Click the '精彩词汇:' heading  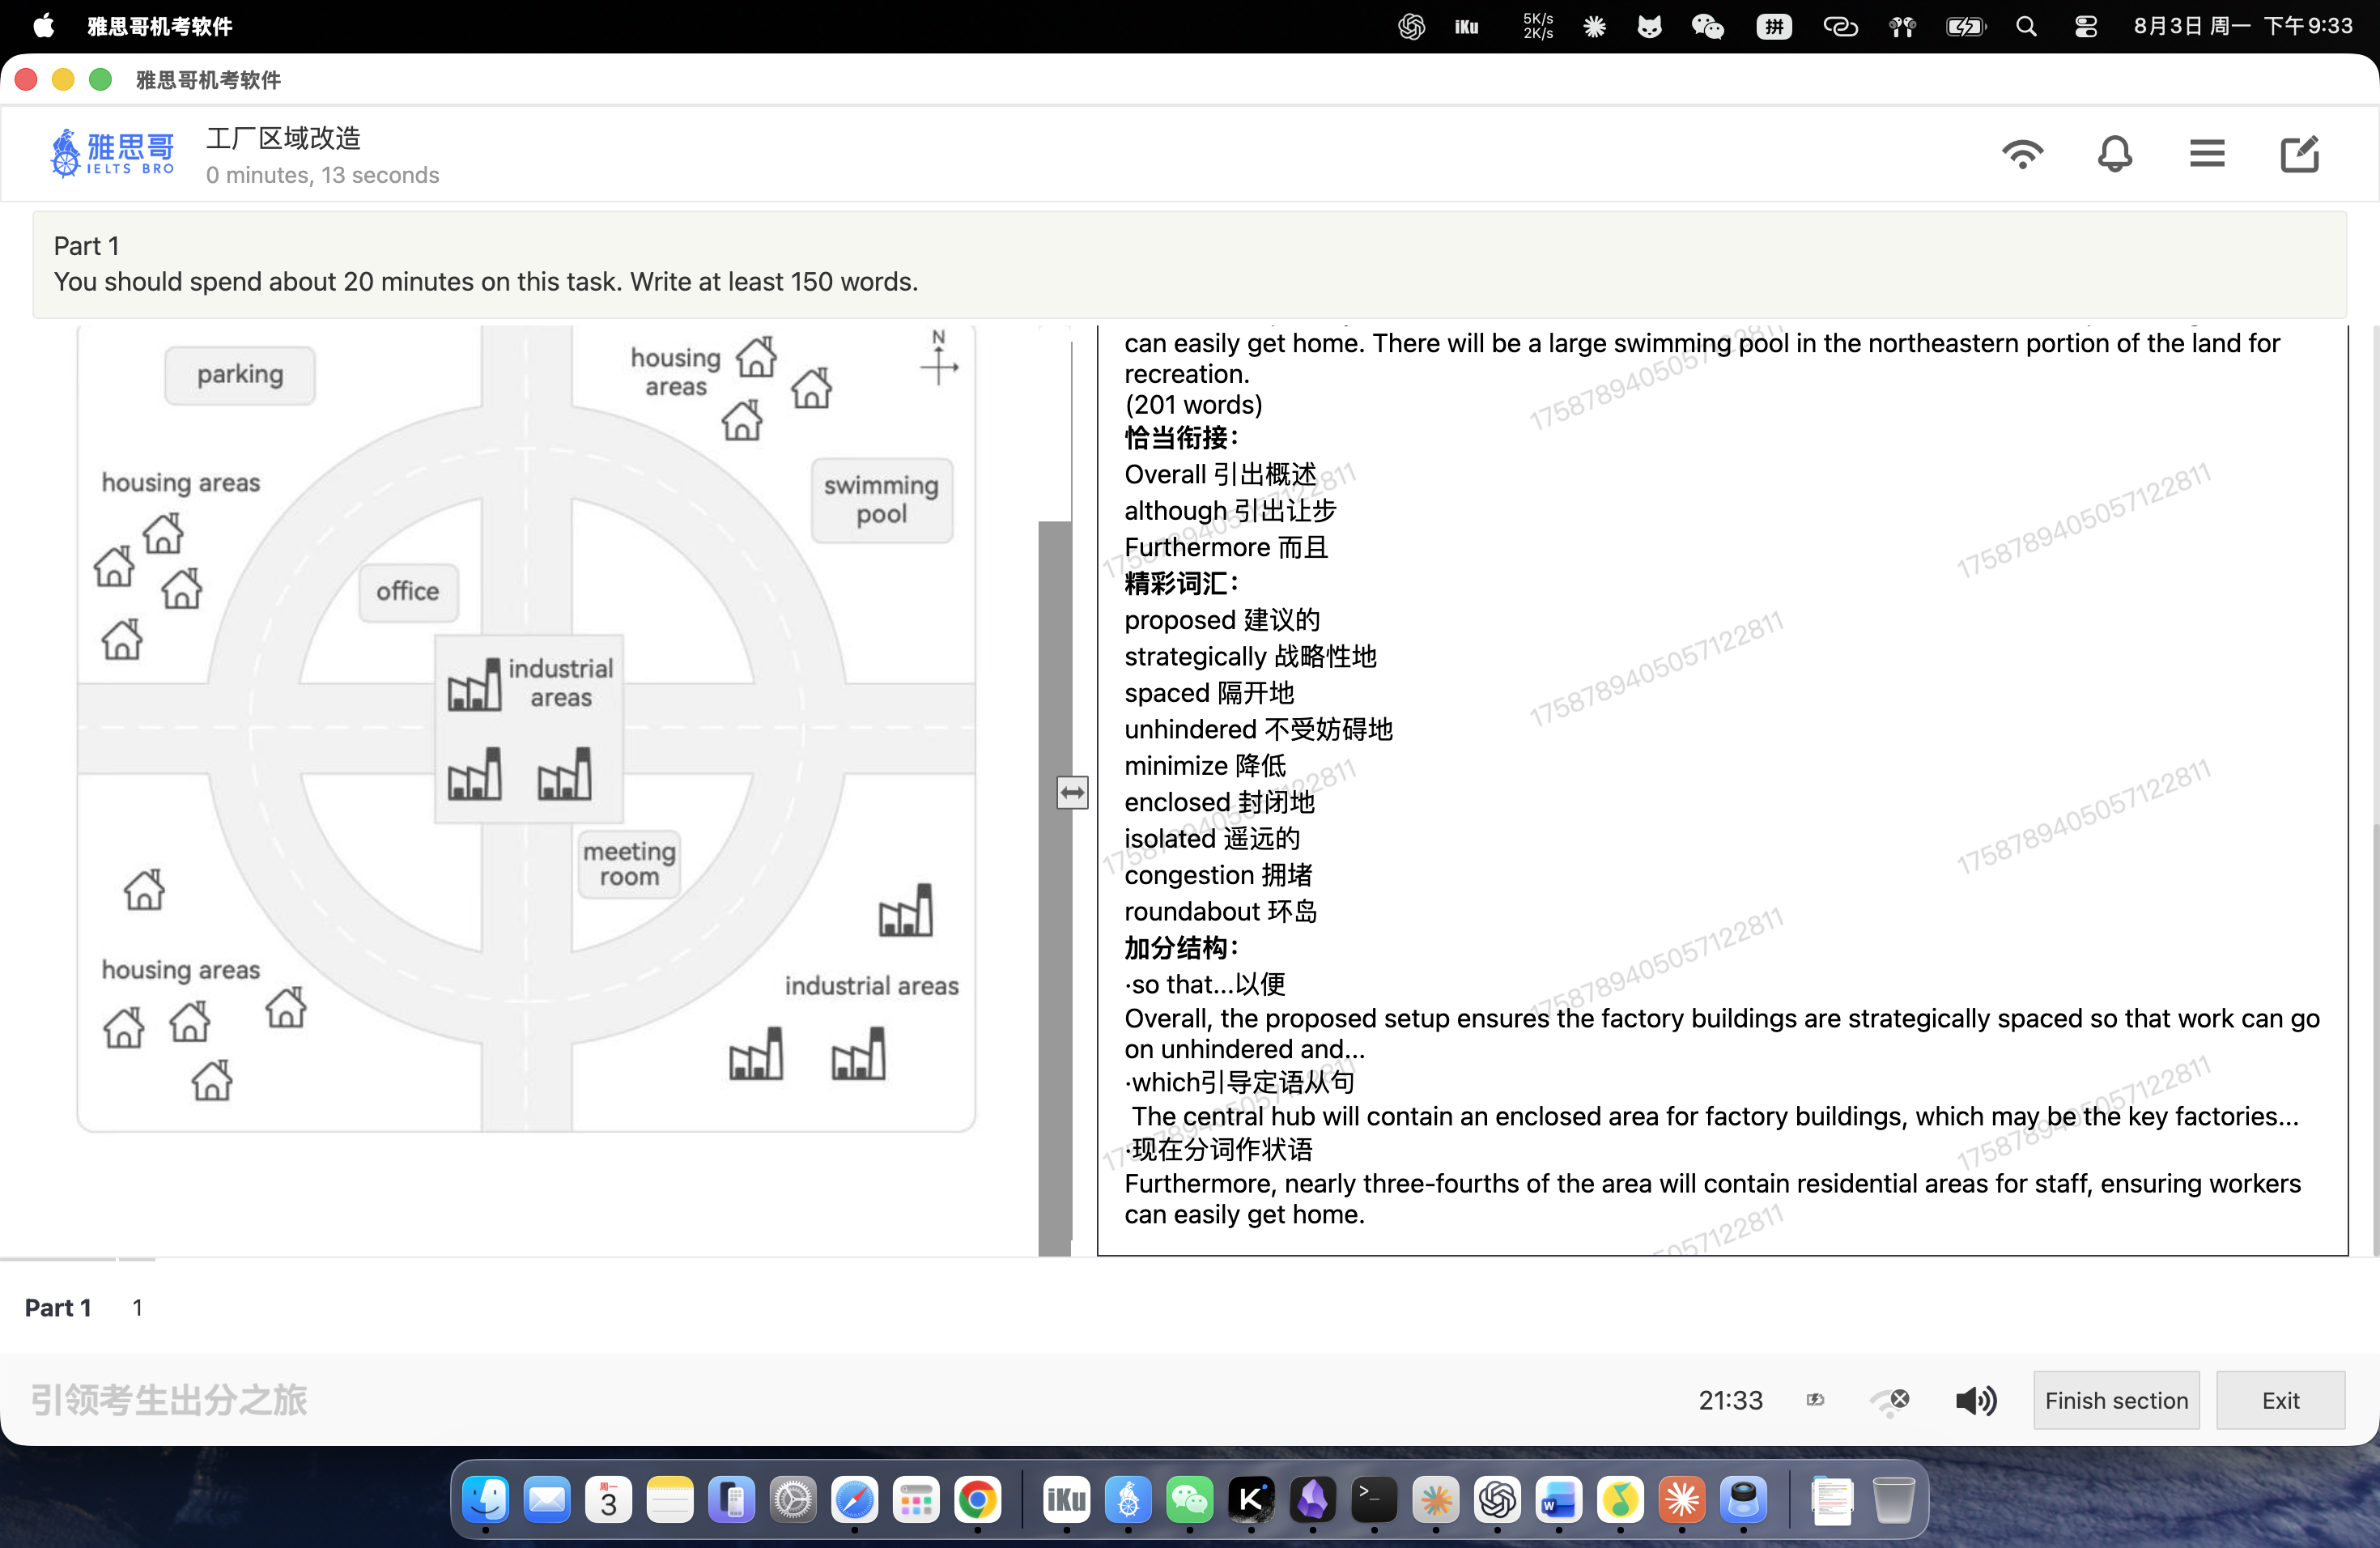1181,584
